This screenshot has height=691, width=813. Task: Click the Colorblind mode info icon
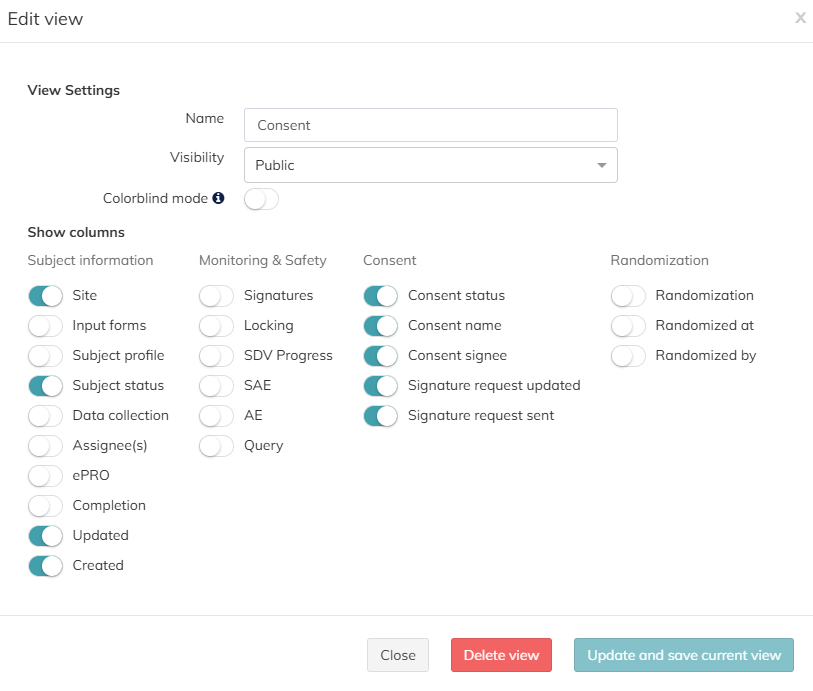[219, 198]
